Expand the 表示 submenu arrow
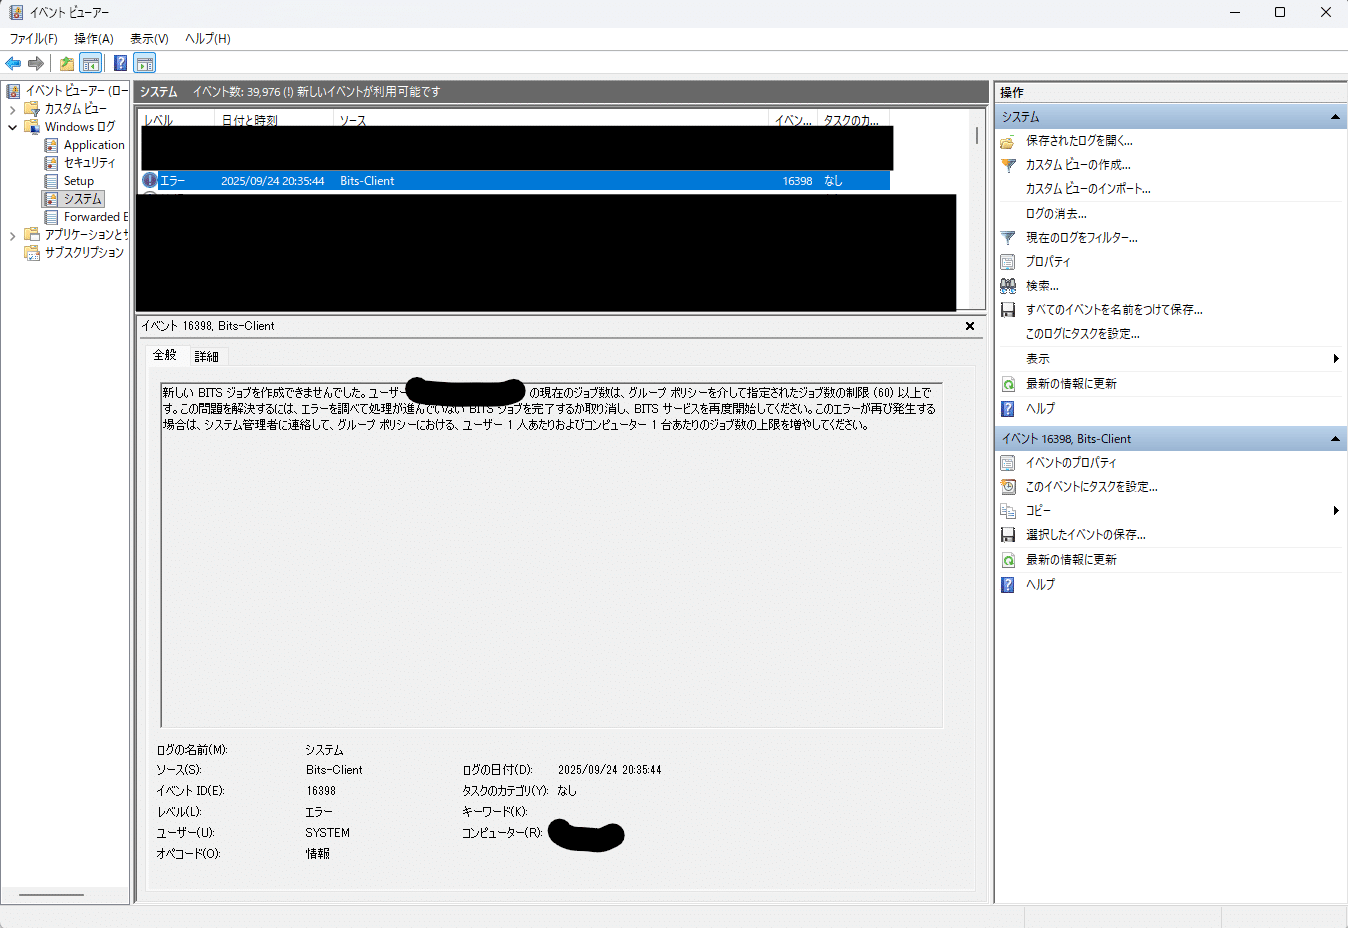 1337,358
